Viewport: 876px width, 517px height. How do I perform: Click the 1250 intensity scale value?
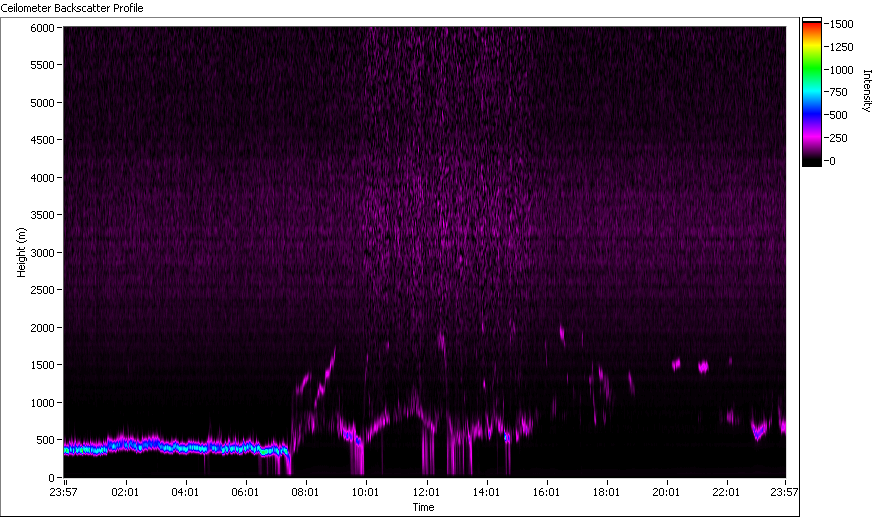tap(841, 47)
